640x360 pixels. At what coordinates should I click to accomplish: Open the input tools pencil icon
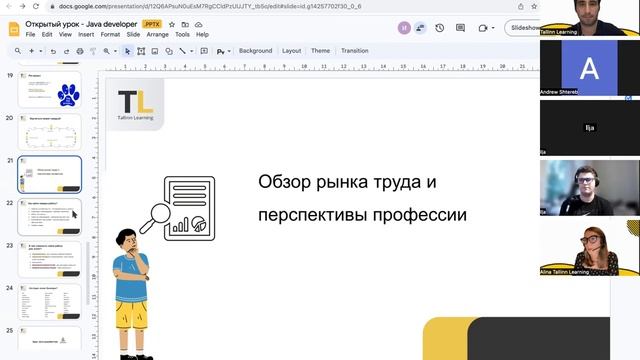(220, 51)
